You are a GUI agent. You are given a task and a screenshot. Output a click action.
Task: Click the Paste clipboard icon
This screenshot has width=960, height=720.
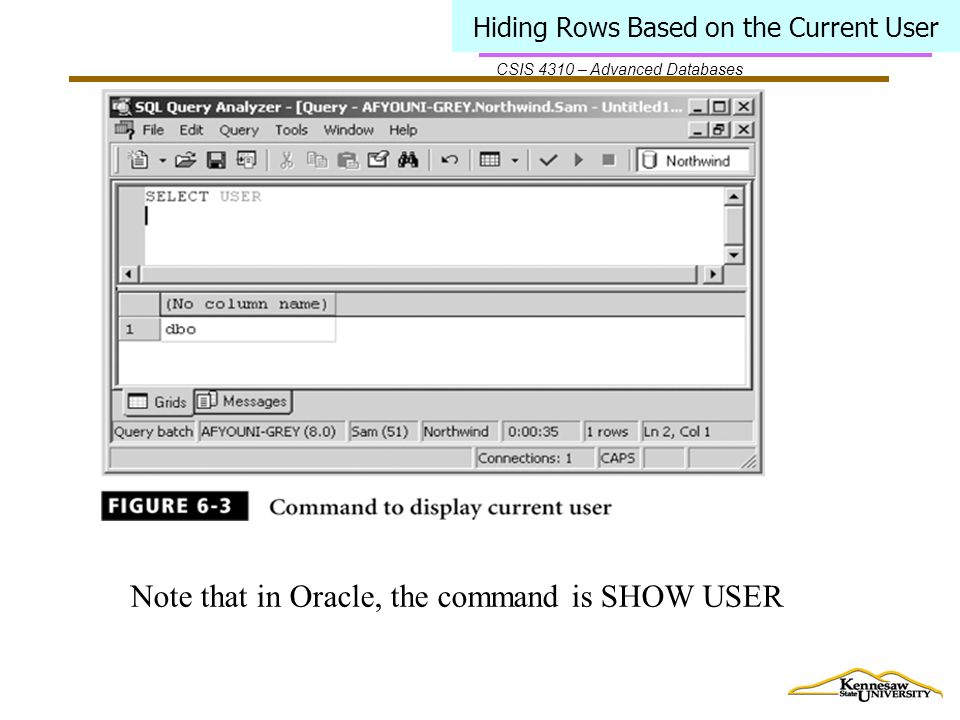[x=347, y=160]
